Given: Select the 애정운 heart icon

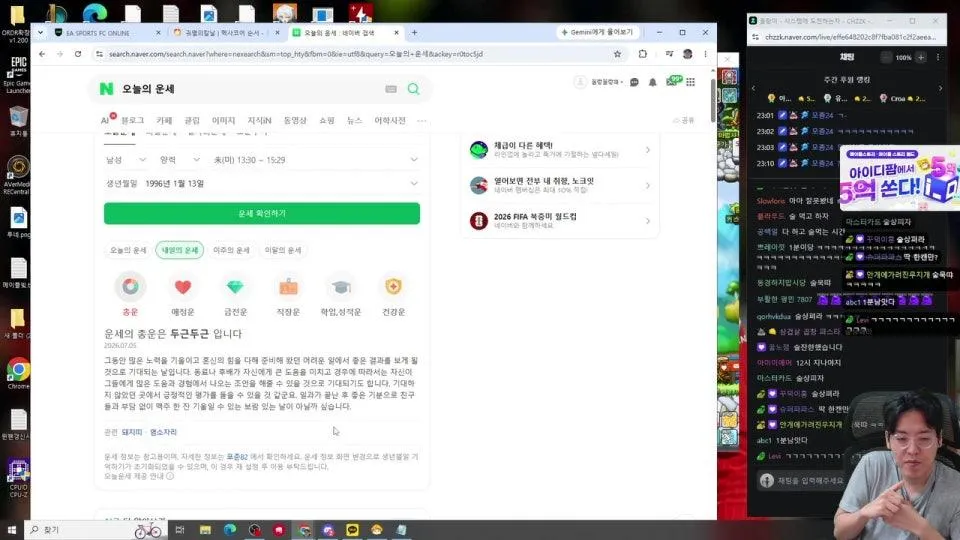Looking at the screenshot, I should coord(183,287).
